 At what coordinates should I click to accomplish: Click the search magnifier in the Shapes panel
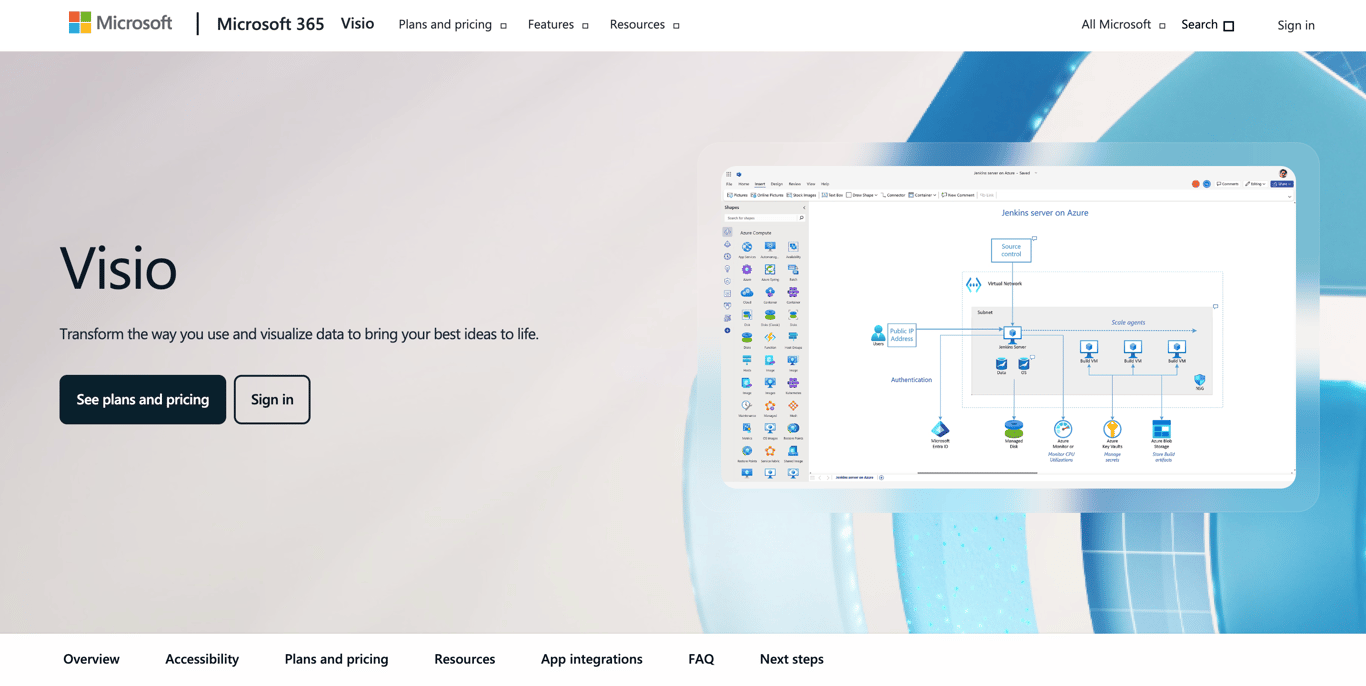coord(802,218)
